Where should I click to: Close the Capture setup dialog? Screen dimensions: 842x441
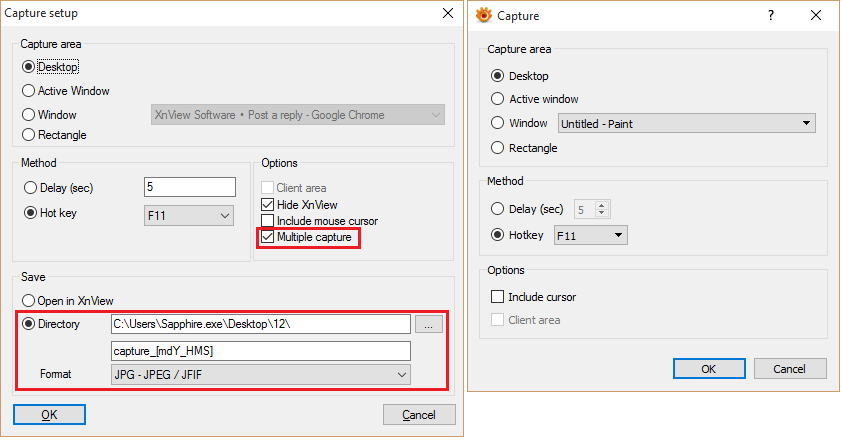tap(447, 14)
